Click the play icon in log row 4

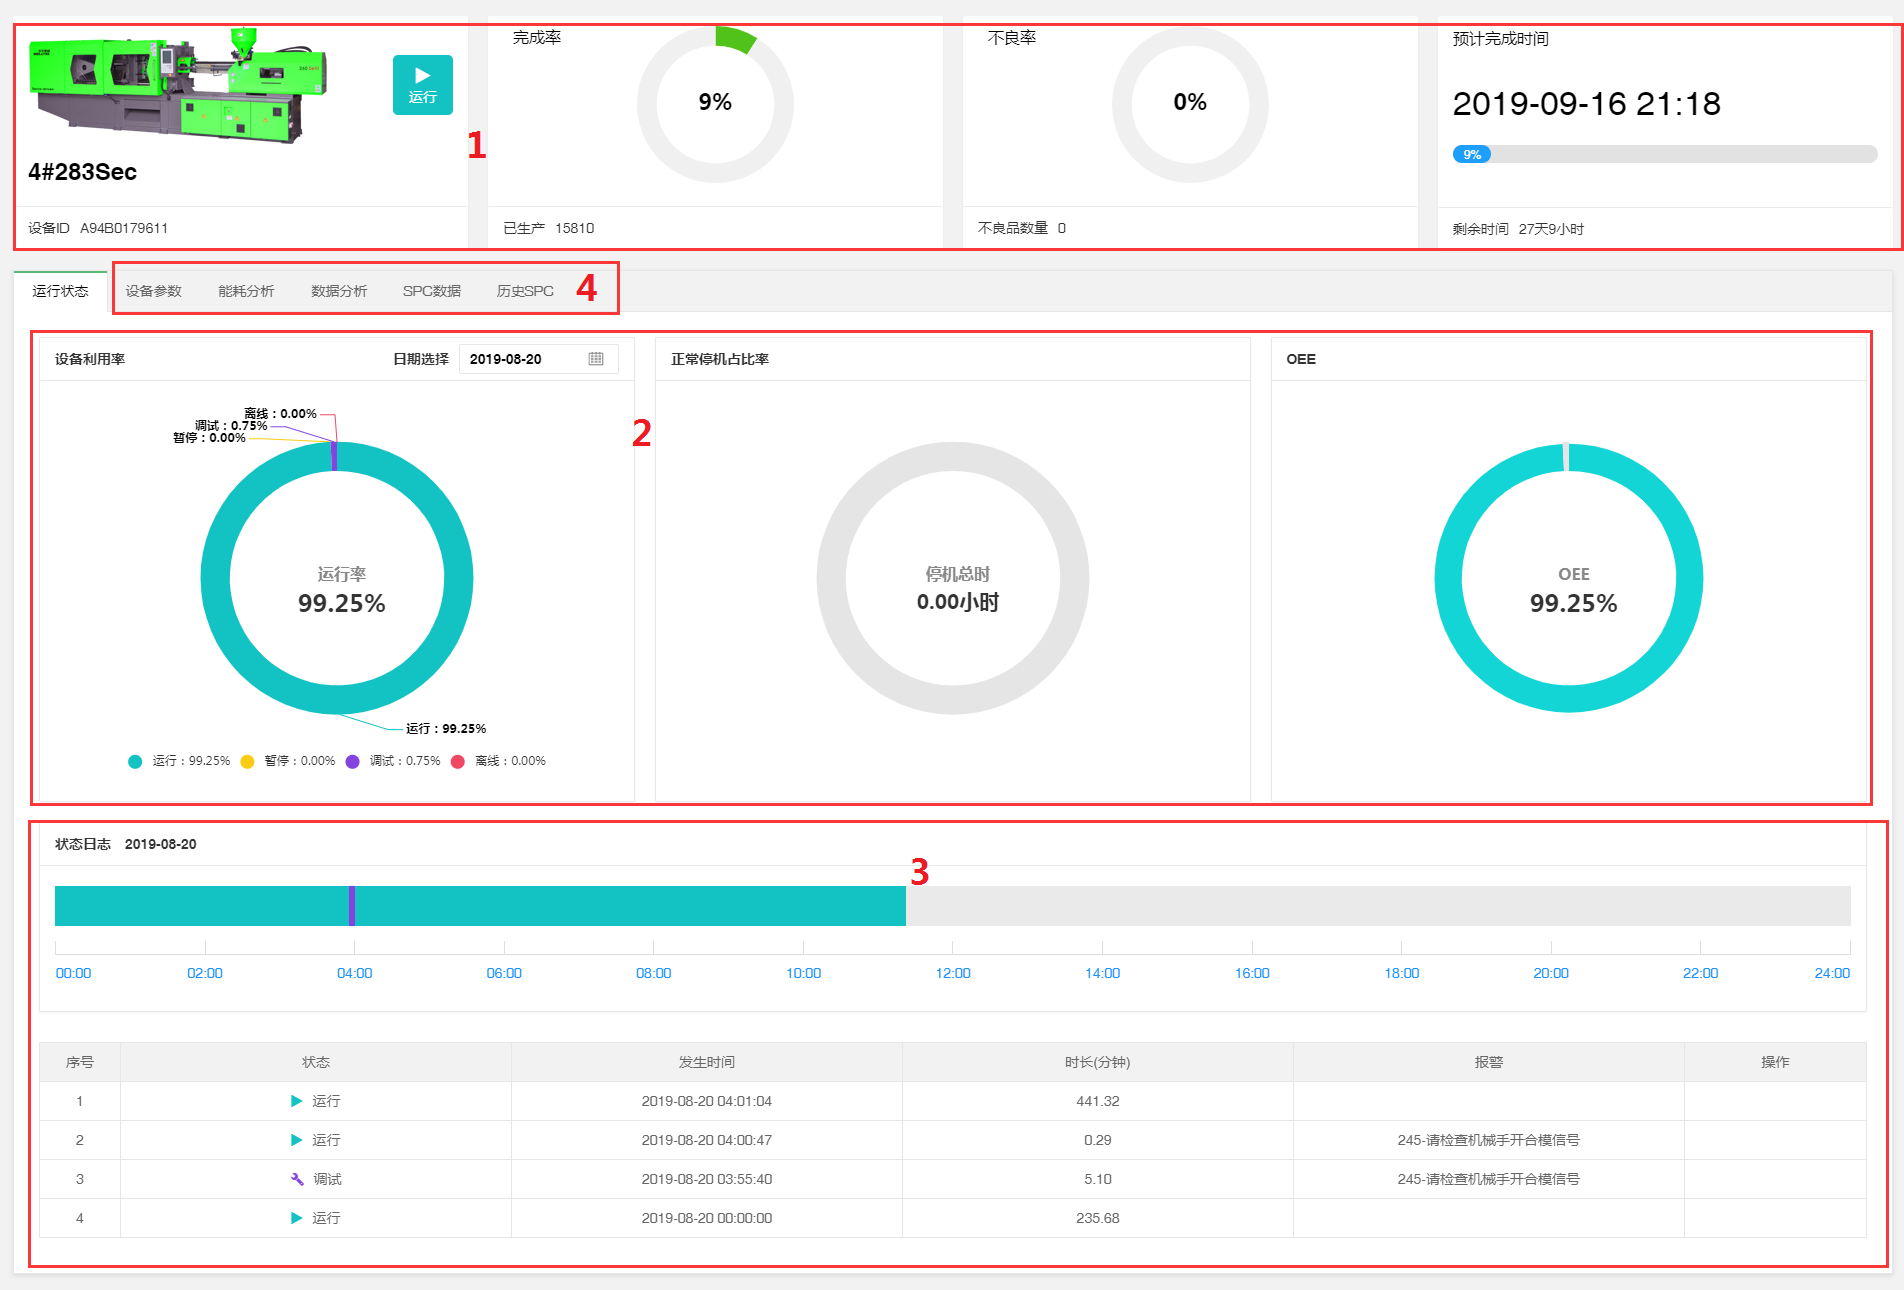(296, 1218)
